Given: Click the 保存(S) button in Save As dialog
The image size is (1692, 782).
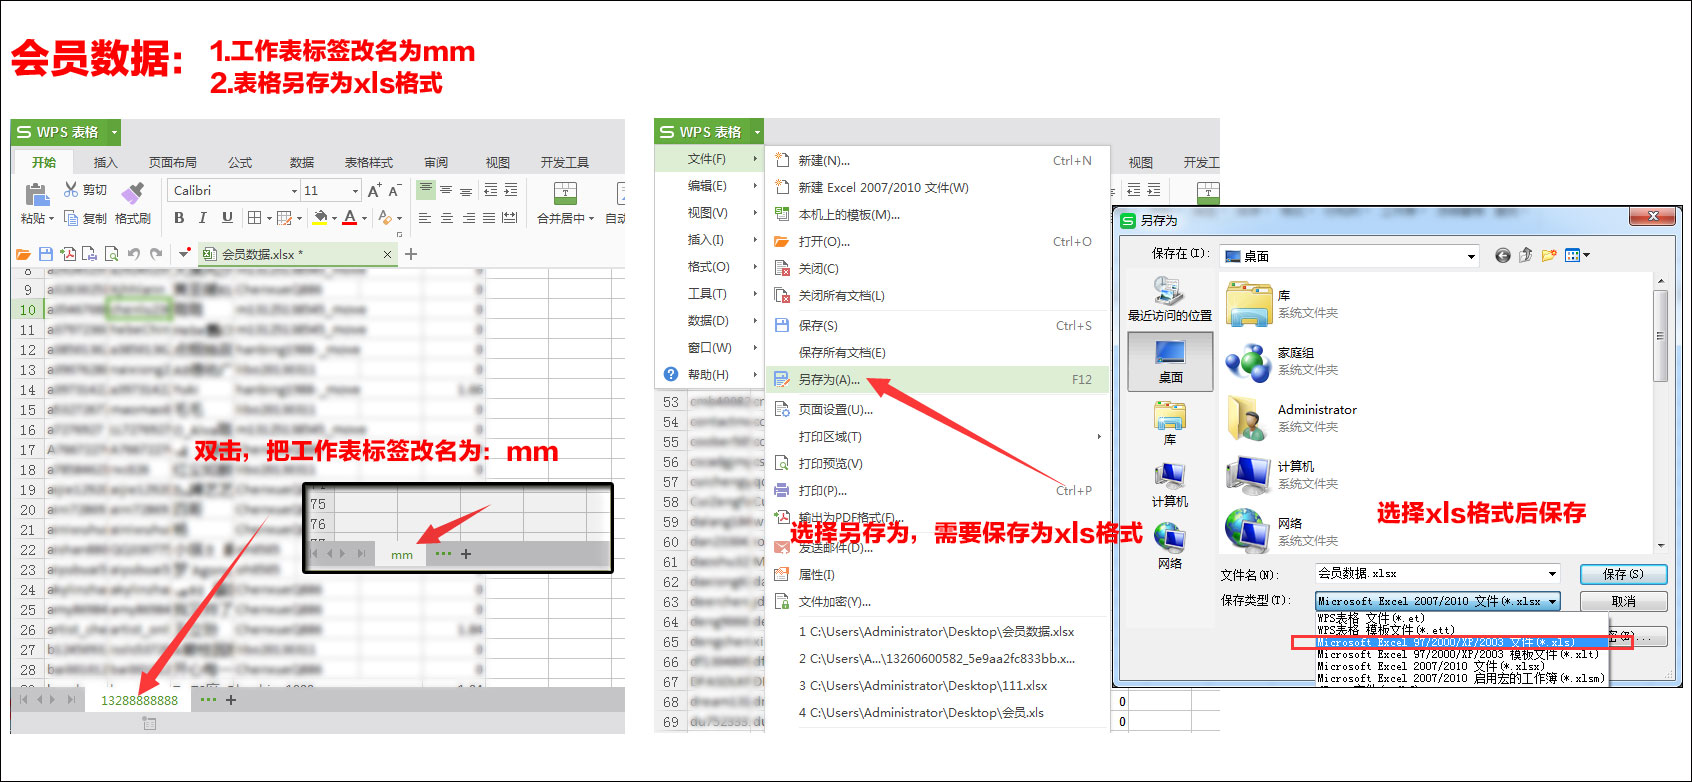Looking at the screenshot, I should 1623,574.
